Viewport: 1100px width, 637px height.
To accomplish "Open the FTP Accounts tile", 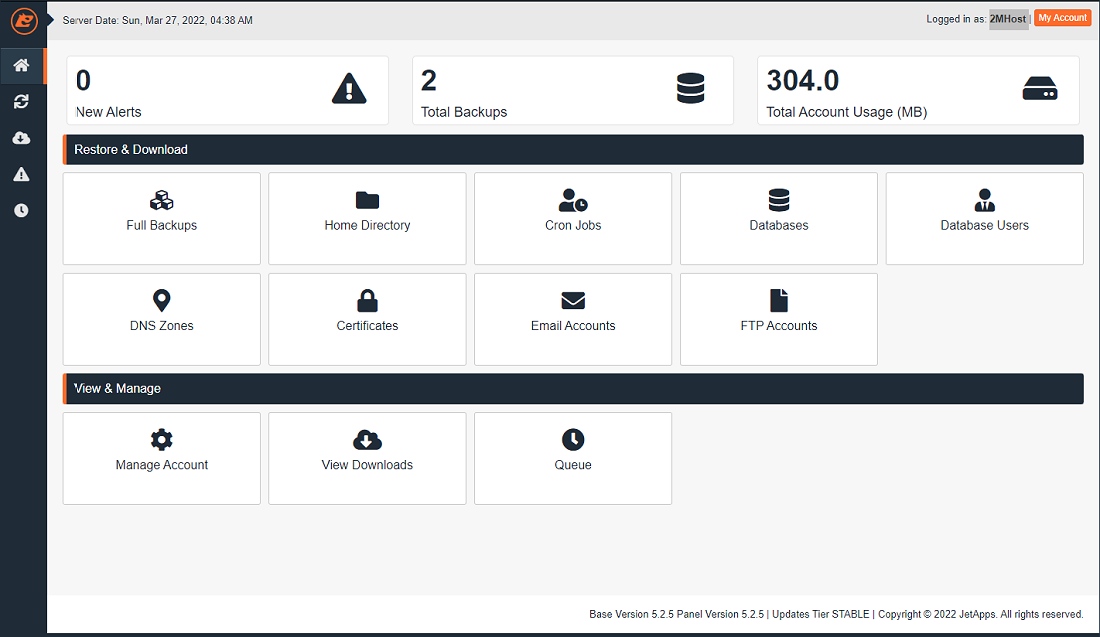I will 779,318.
